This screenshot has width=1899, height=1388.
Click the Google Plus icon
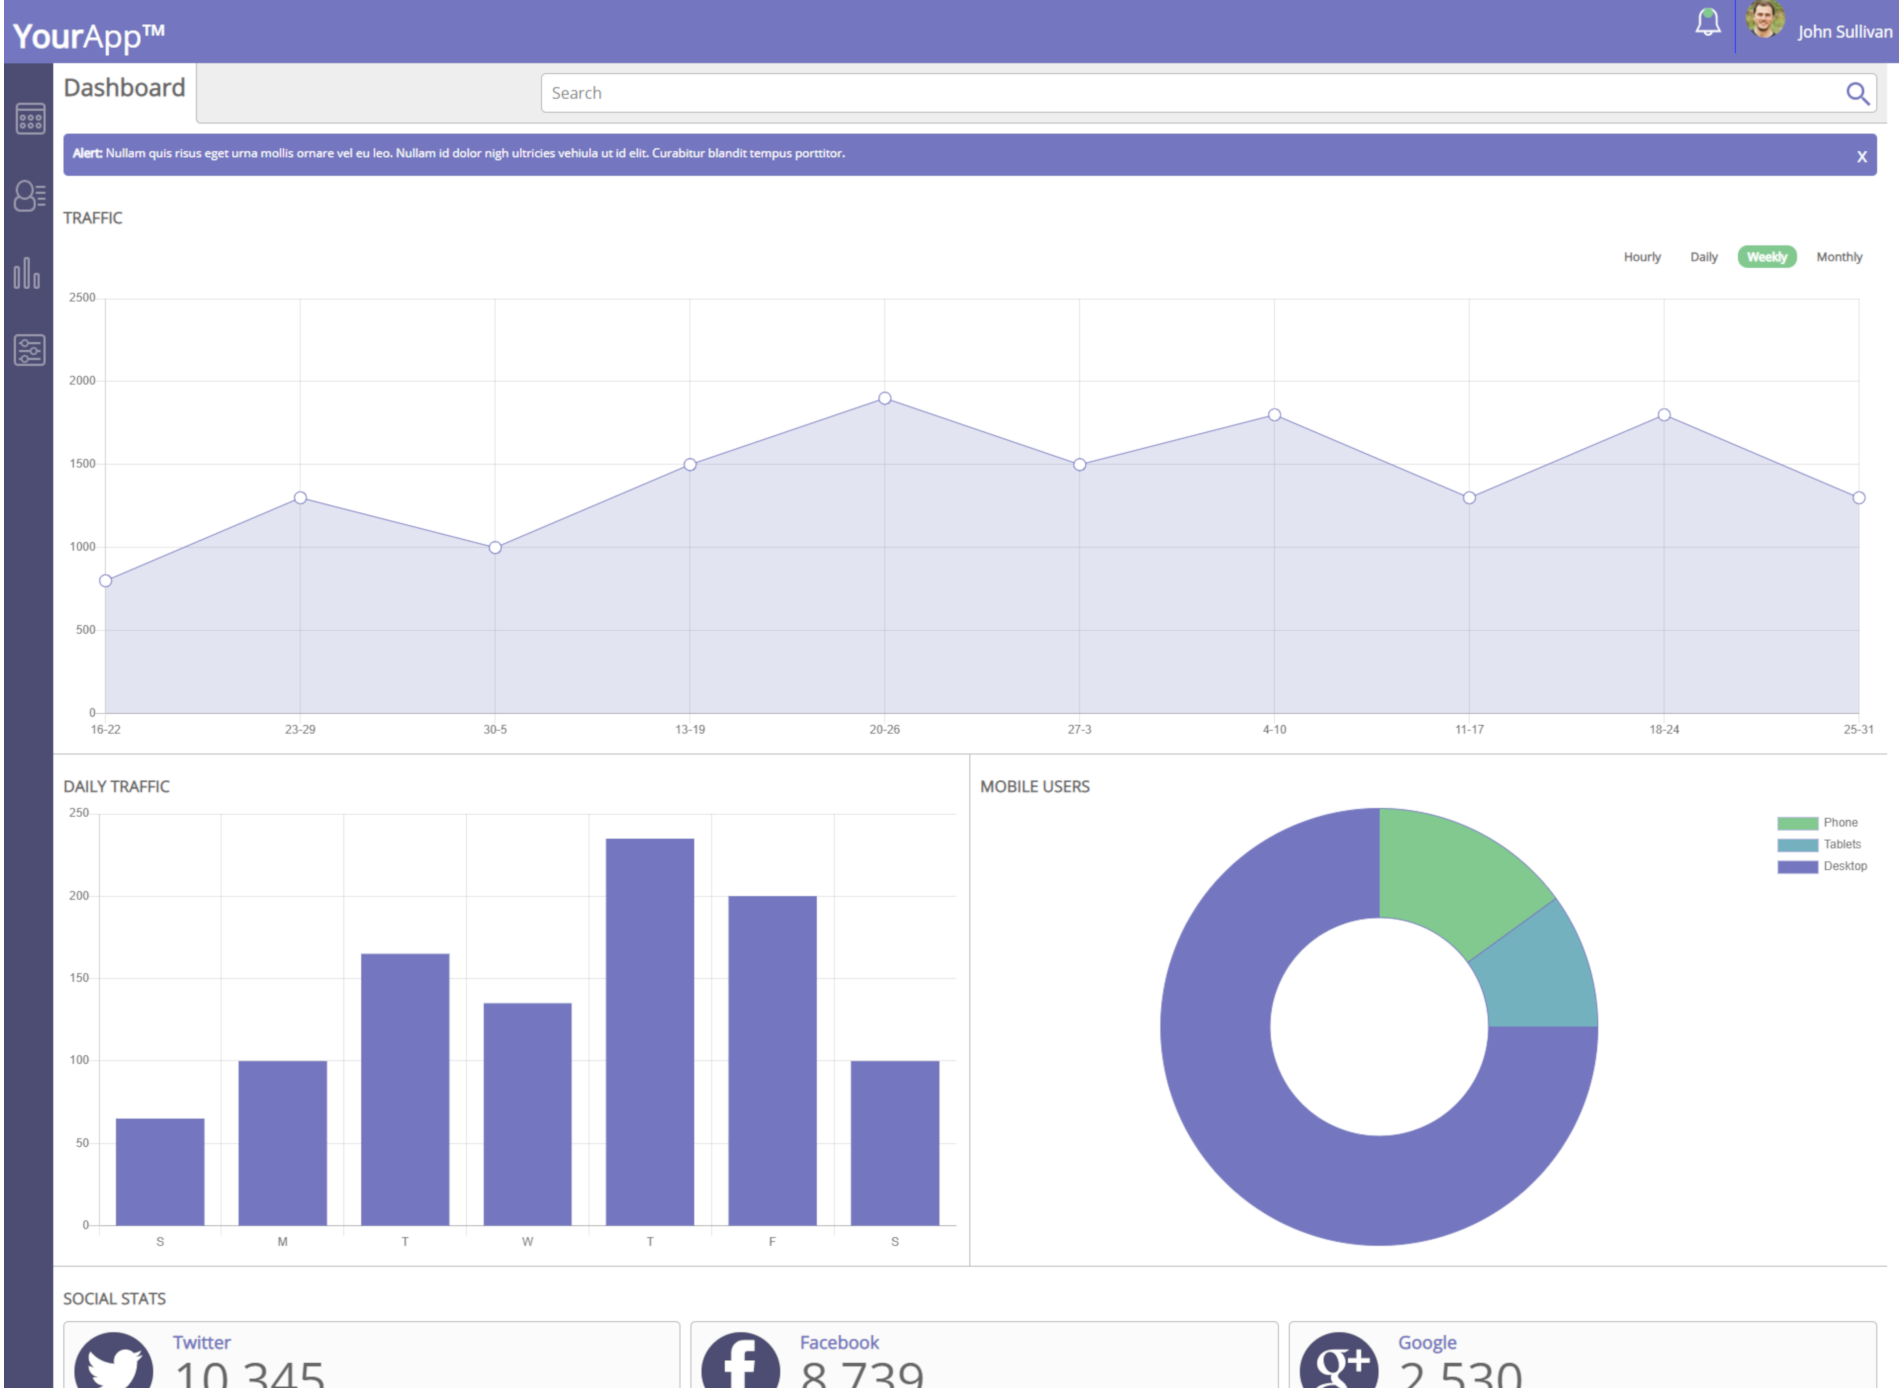click(x=1339, y=1362)
